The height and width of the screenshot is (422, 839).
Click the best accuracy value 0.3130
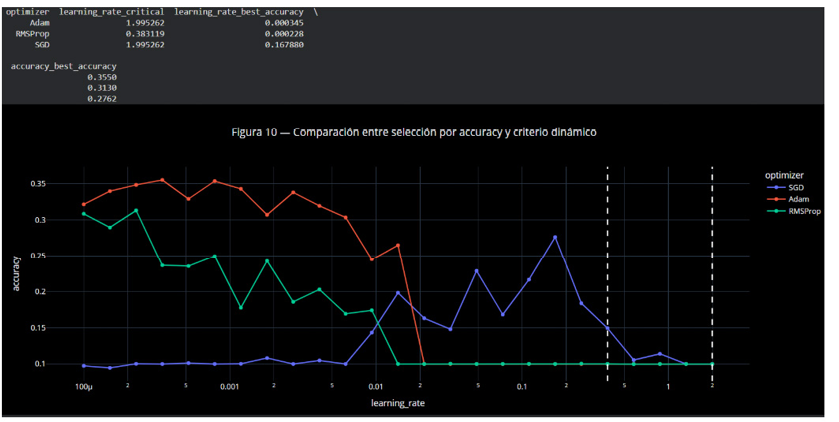pos(102,88)
